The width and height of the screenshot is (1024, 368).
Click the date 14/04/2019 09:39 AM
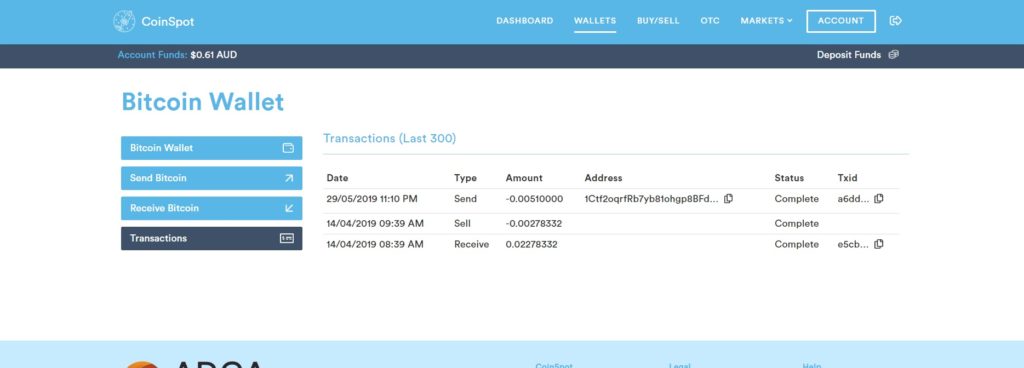pyautogui.click(x=375, y=223)
